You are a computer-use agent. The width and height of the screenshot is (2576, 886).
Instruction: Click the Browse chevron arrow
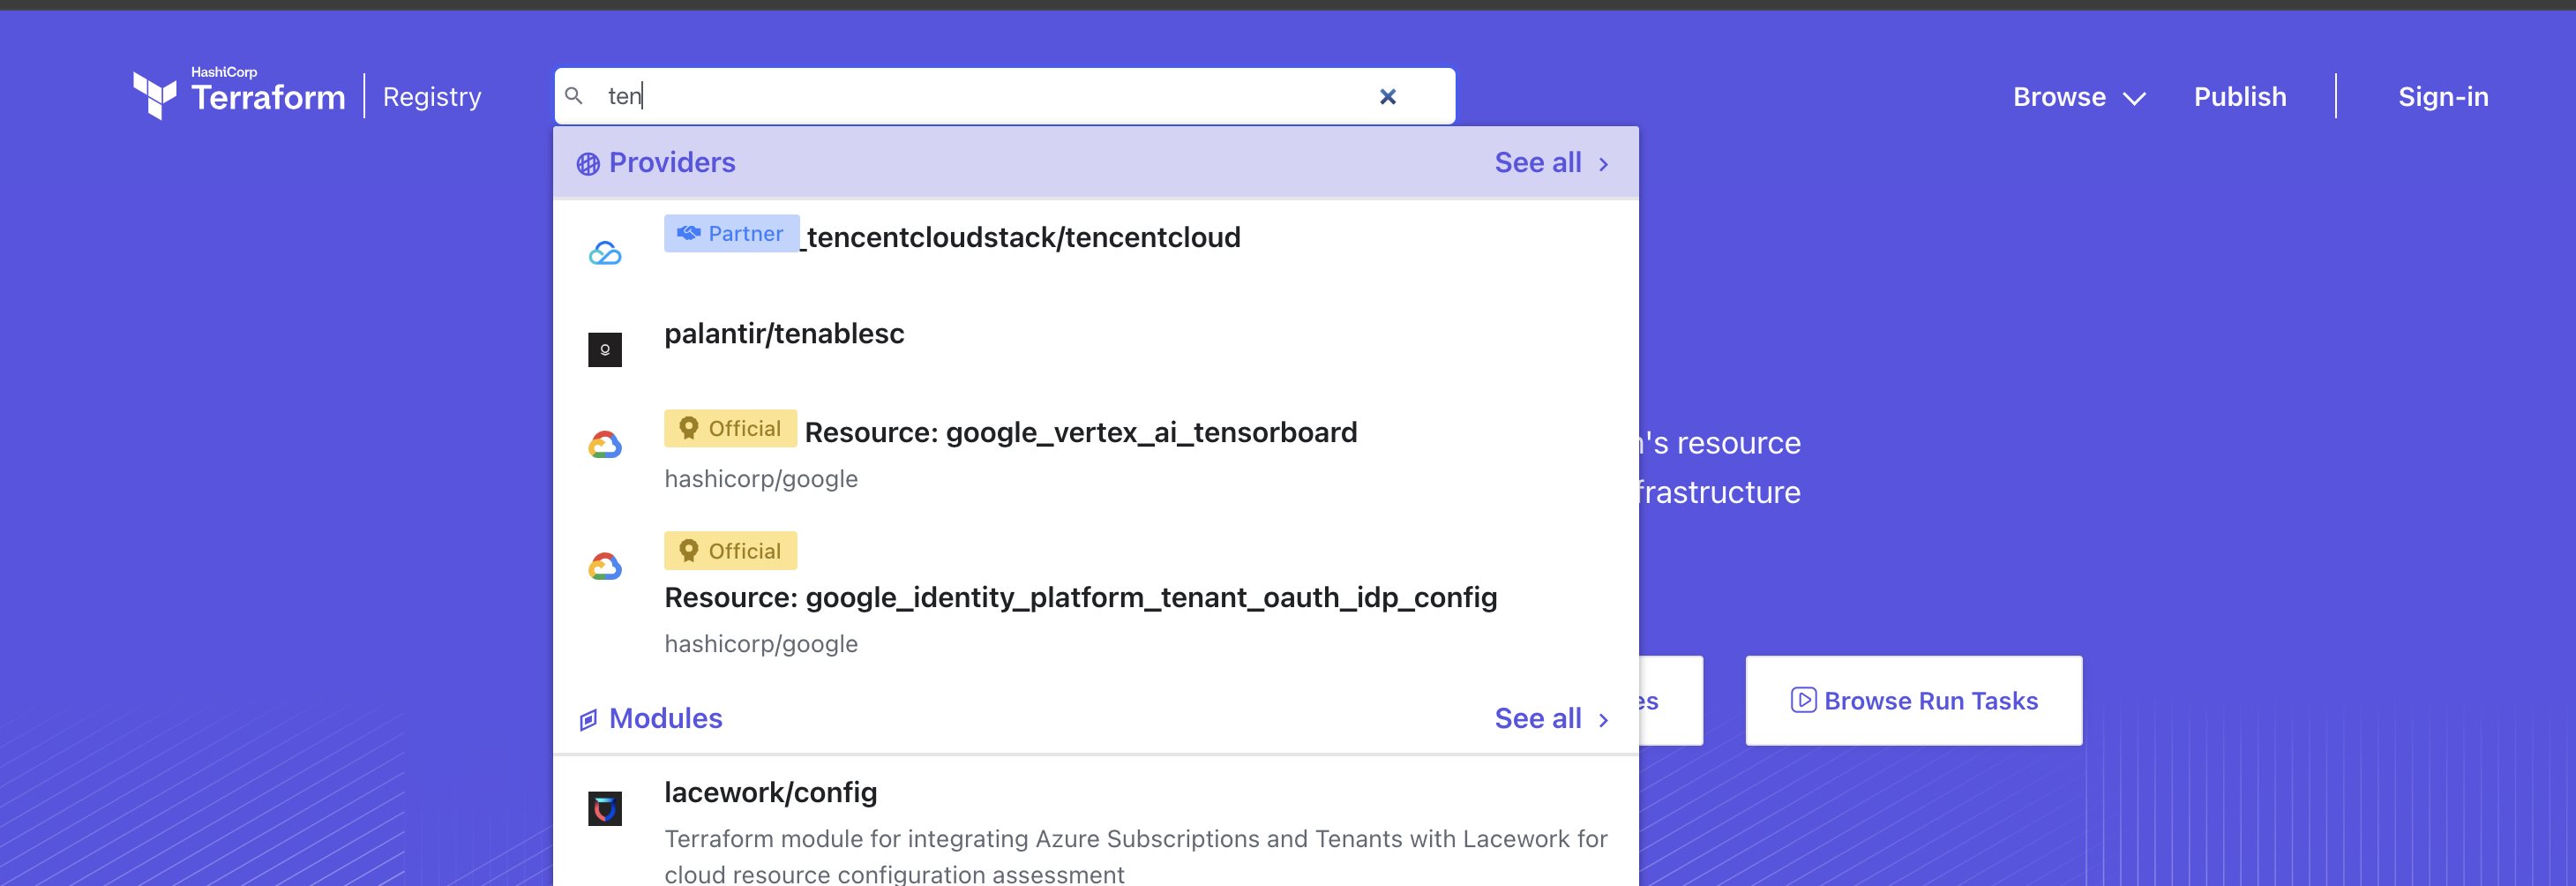[x=2134, y=98]
